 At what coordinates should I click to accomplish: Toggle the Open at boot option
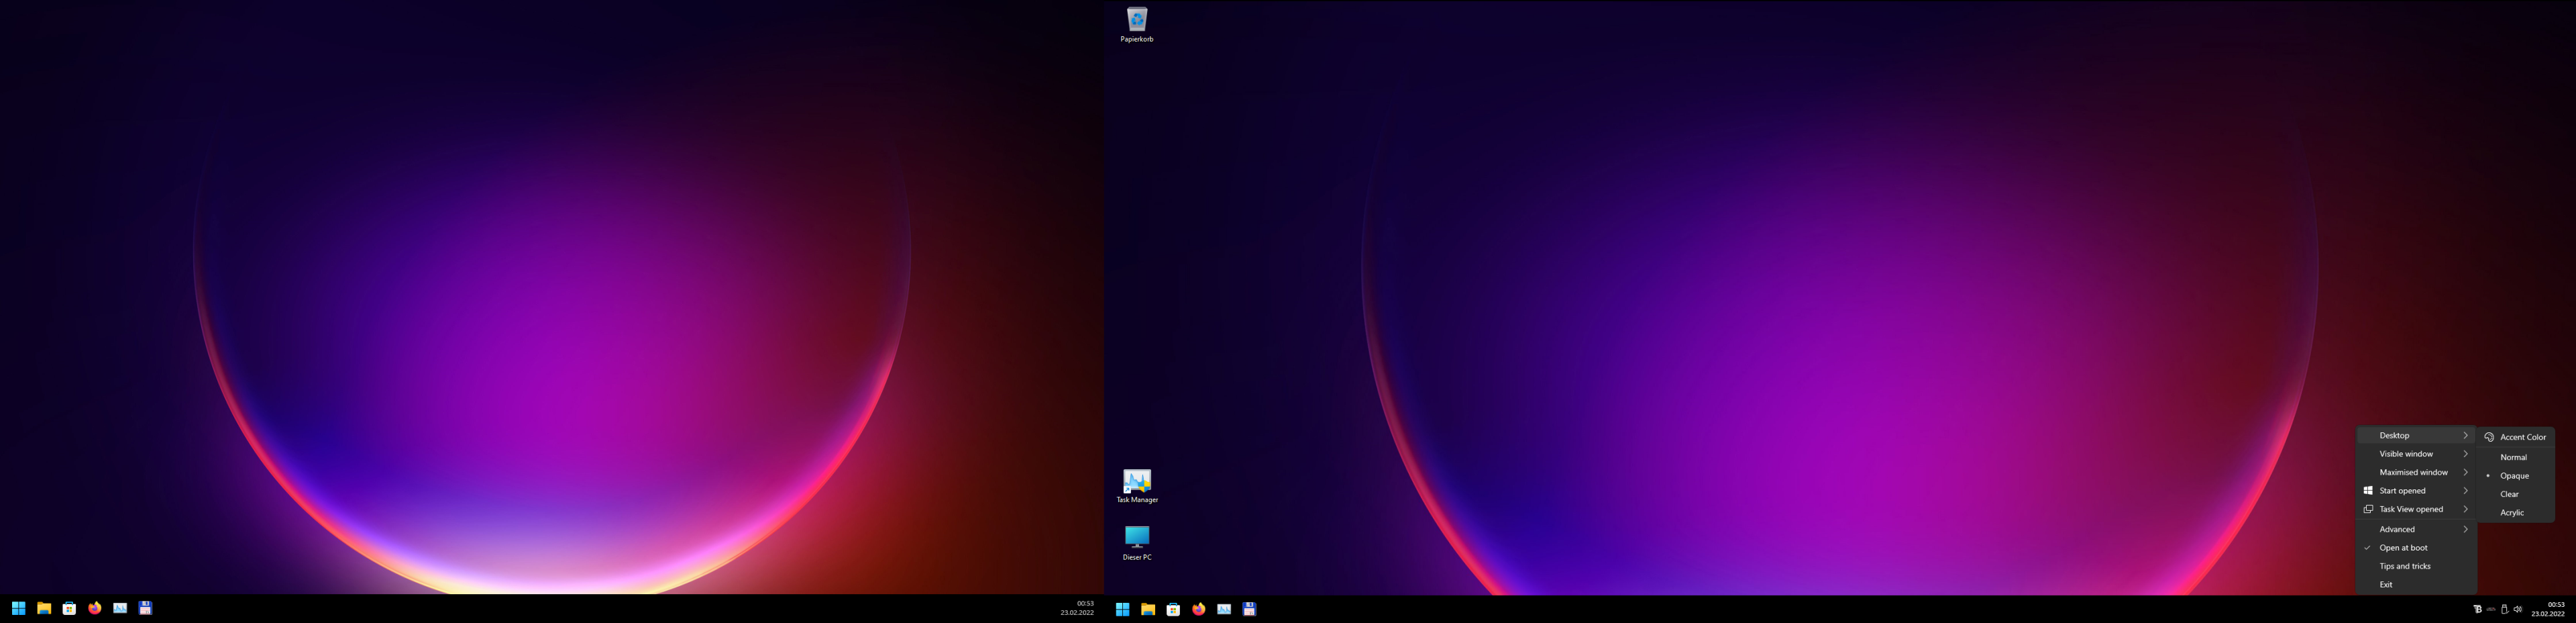pos(2416,548)
